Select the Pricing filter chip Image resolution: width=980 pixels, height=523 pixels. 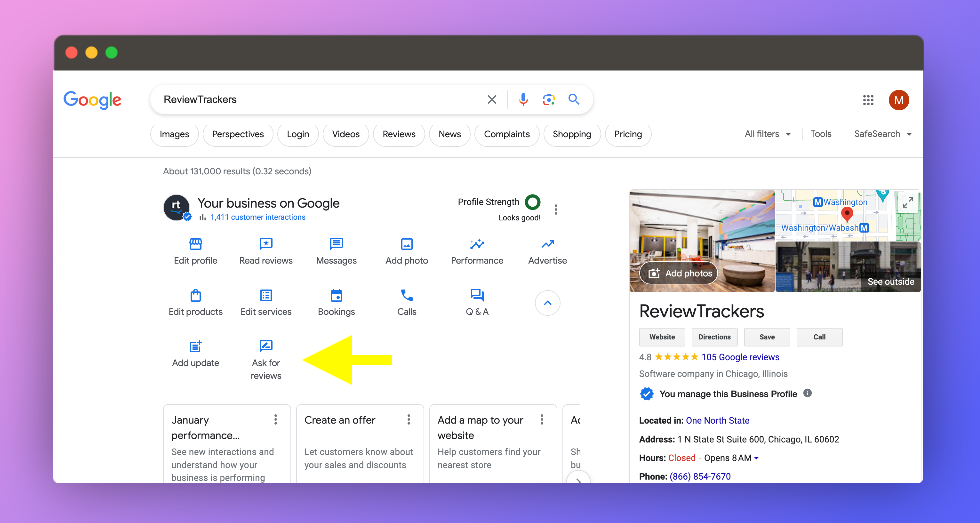pyautogui.click(x=628, y=134)
